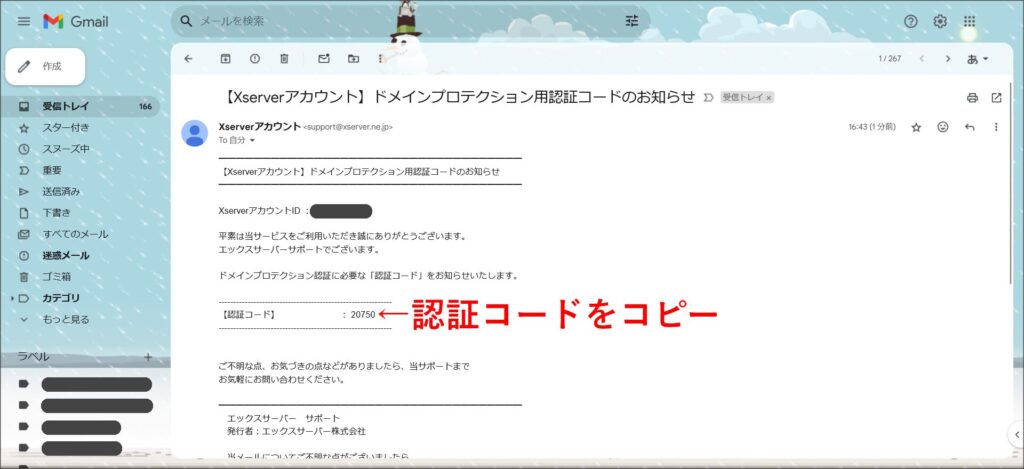Open search filter options icon

click(632, 22)
